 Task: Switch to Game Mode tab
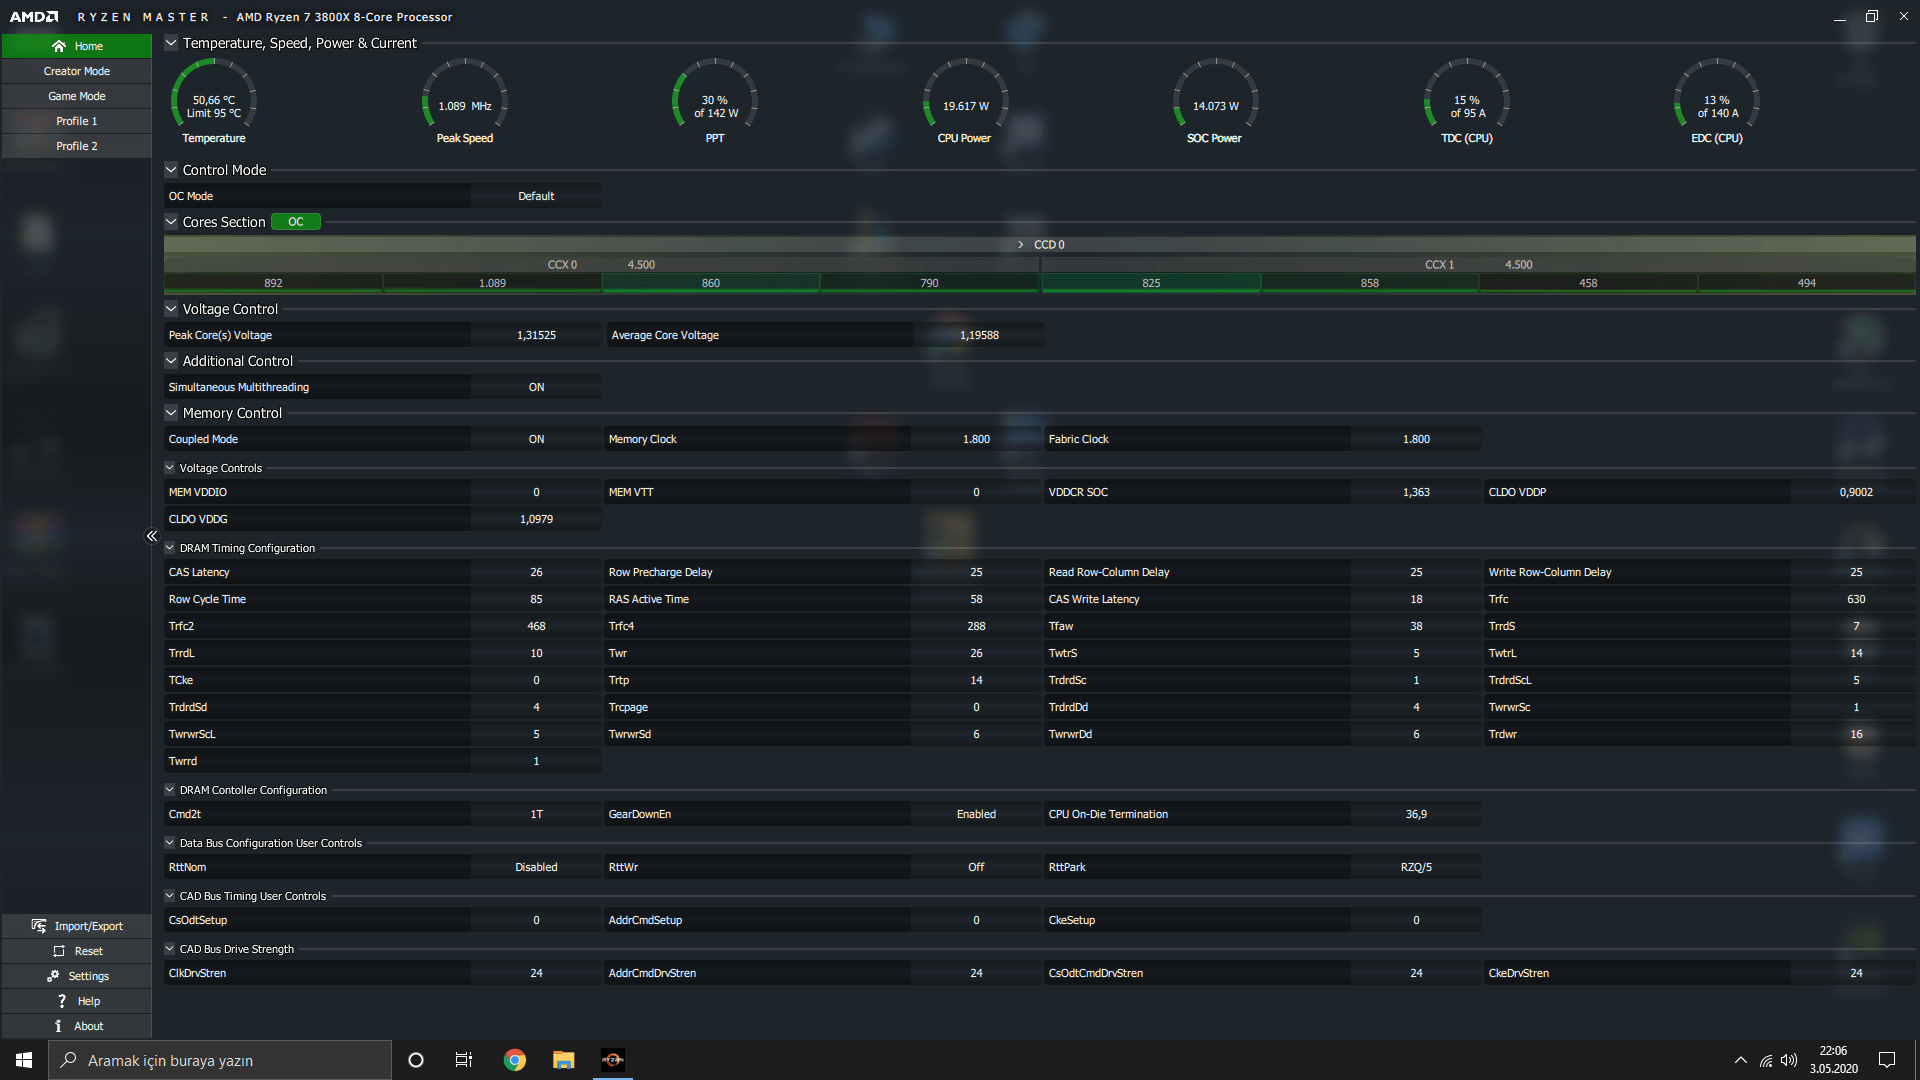pos(77,96)
